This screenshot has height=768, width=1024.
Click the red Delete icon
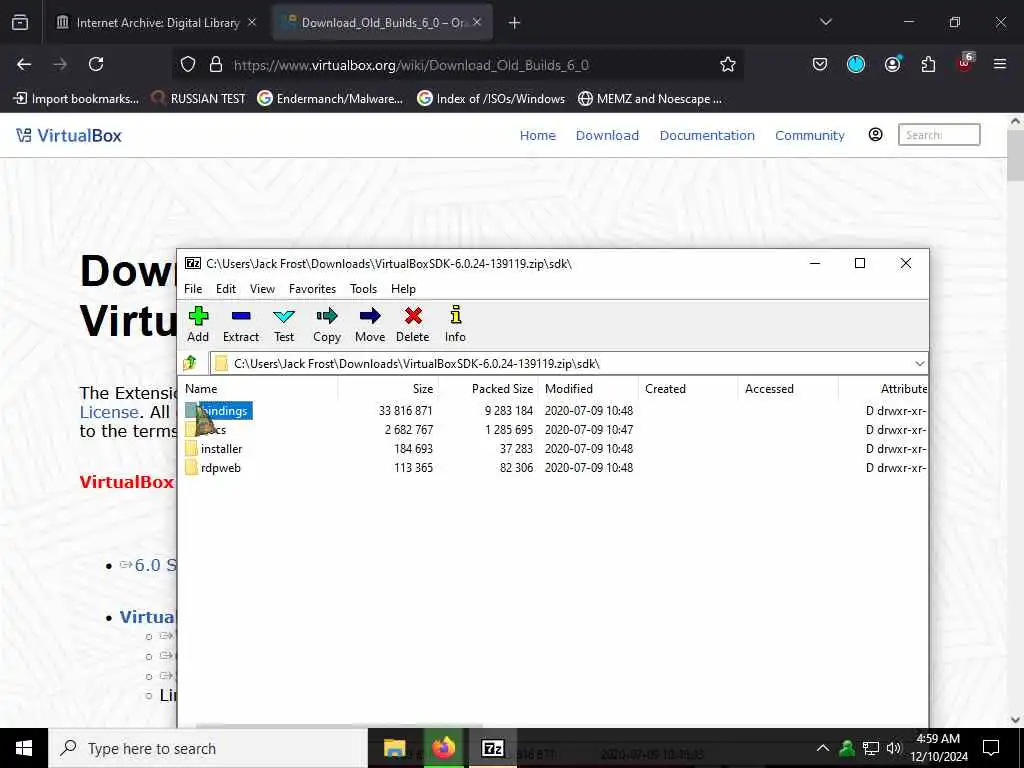pyautogui.click(x=413, y=317)
